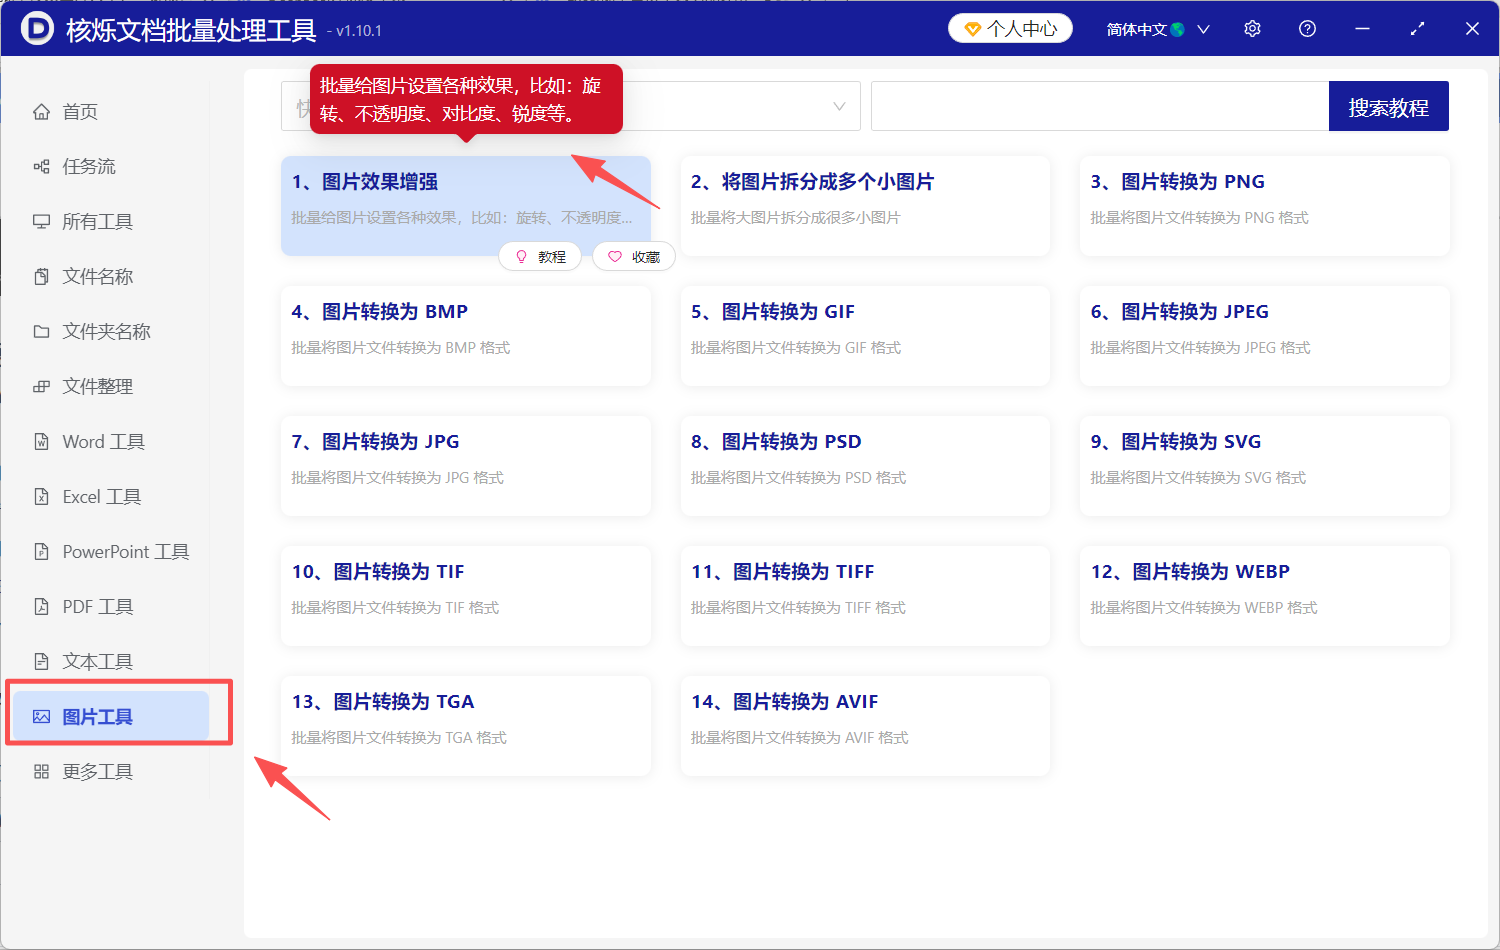This screenshot has height=950, width=1500.
Task: Click the 文件整理 file organizing icon
Action: pyautogui.click(x=42, y=386)
